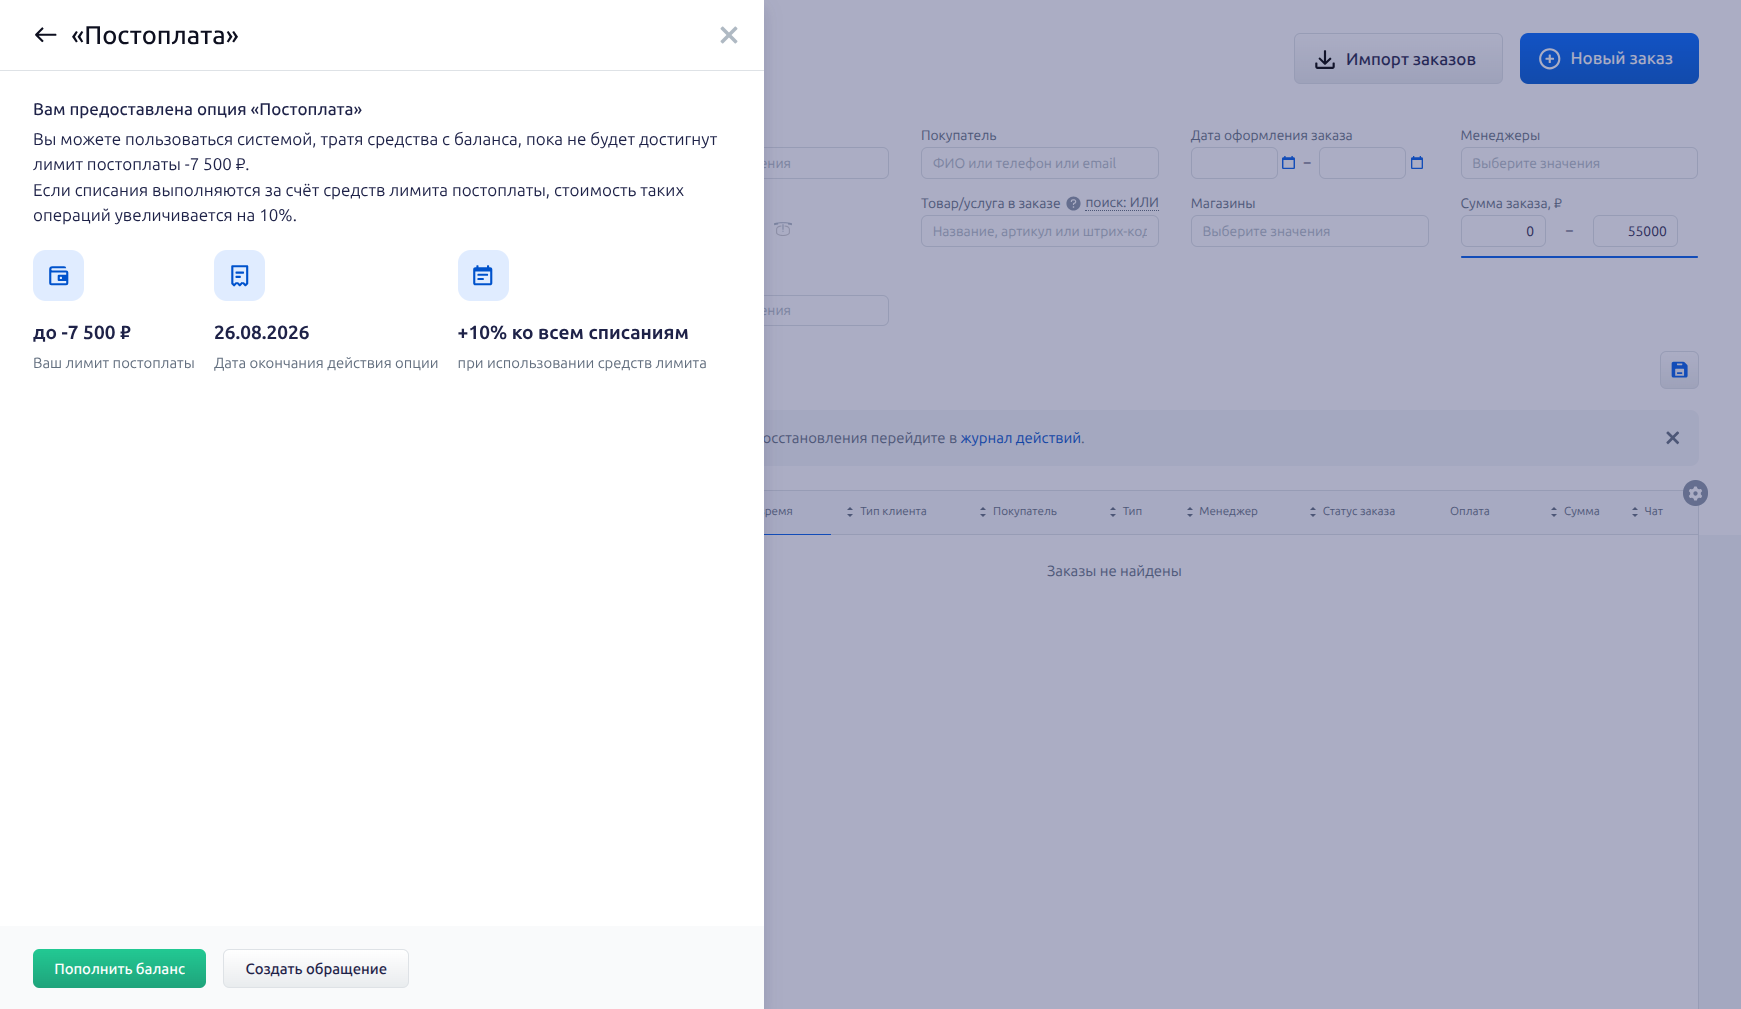Sort by Менеджер column

(x=1221, y=511)
